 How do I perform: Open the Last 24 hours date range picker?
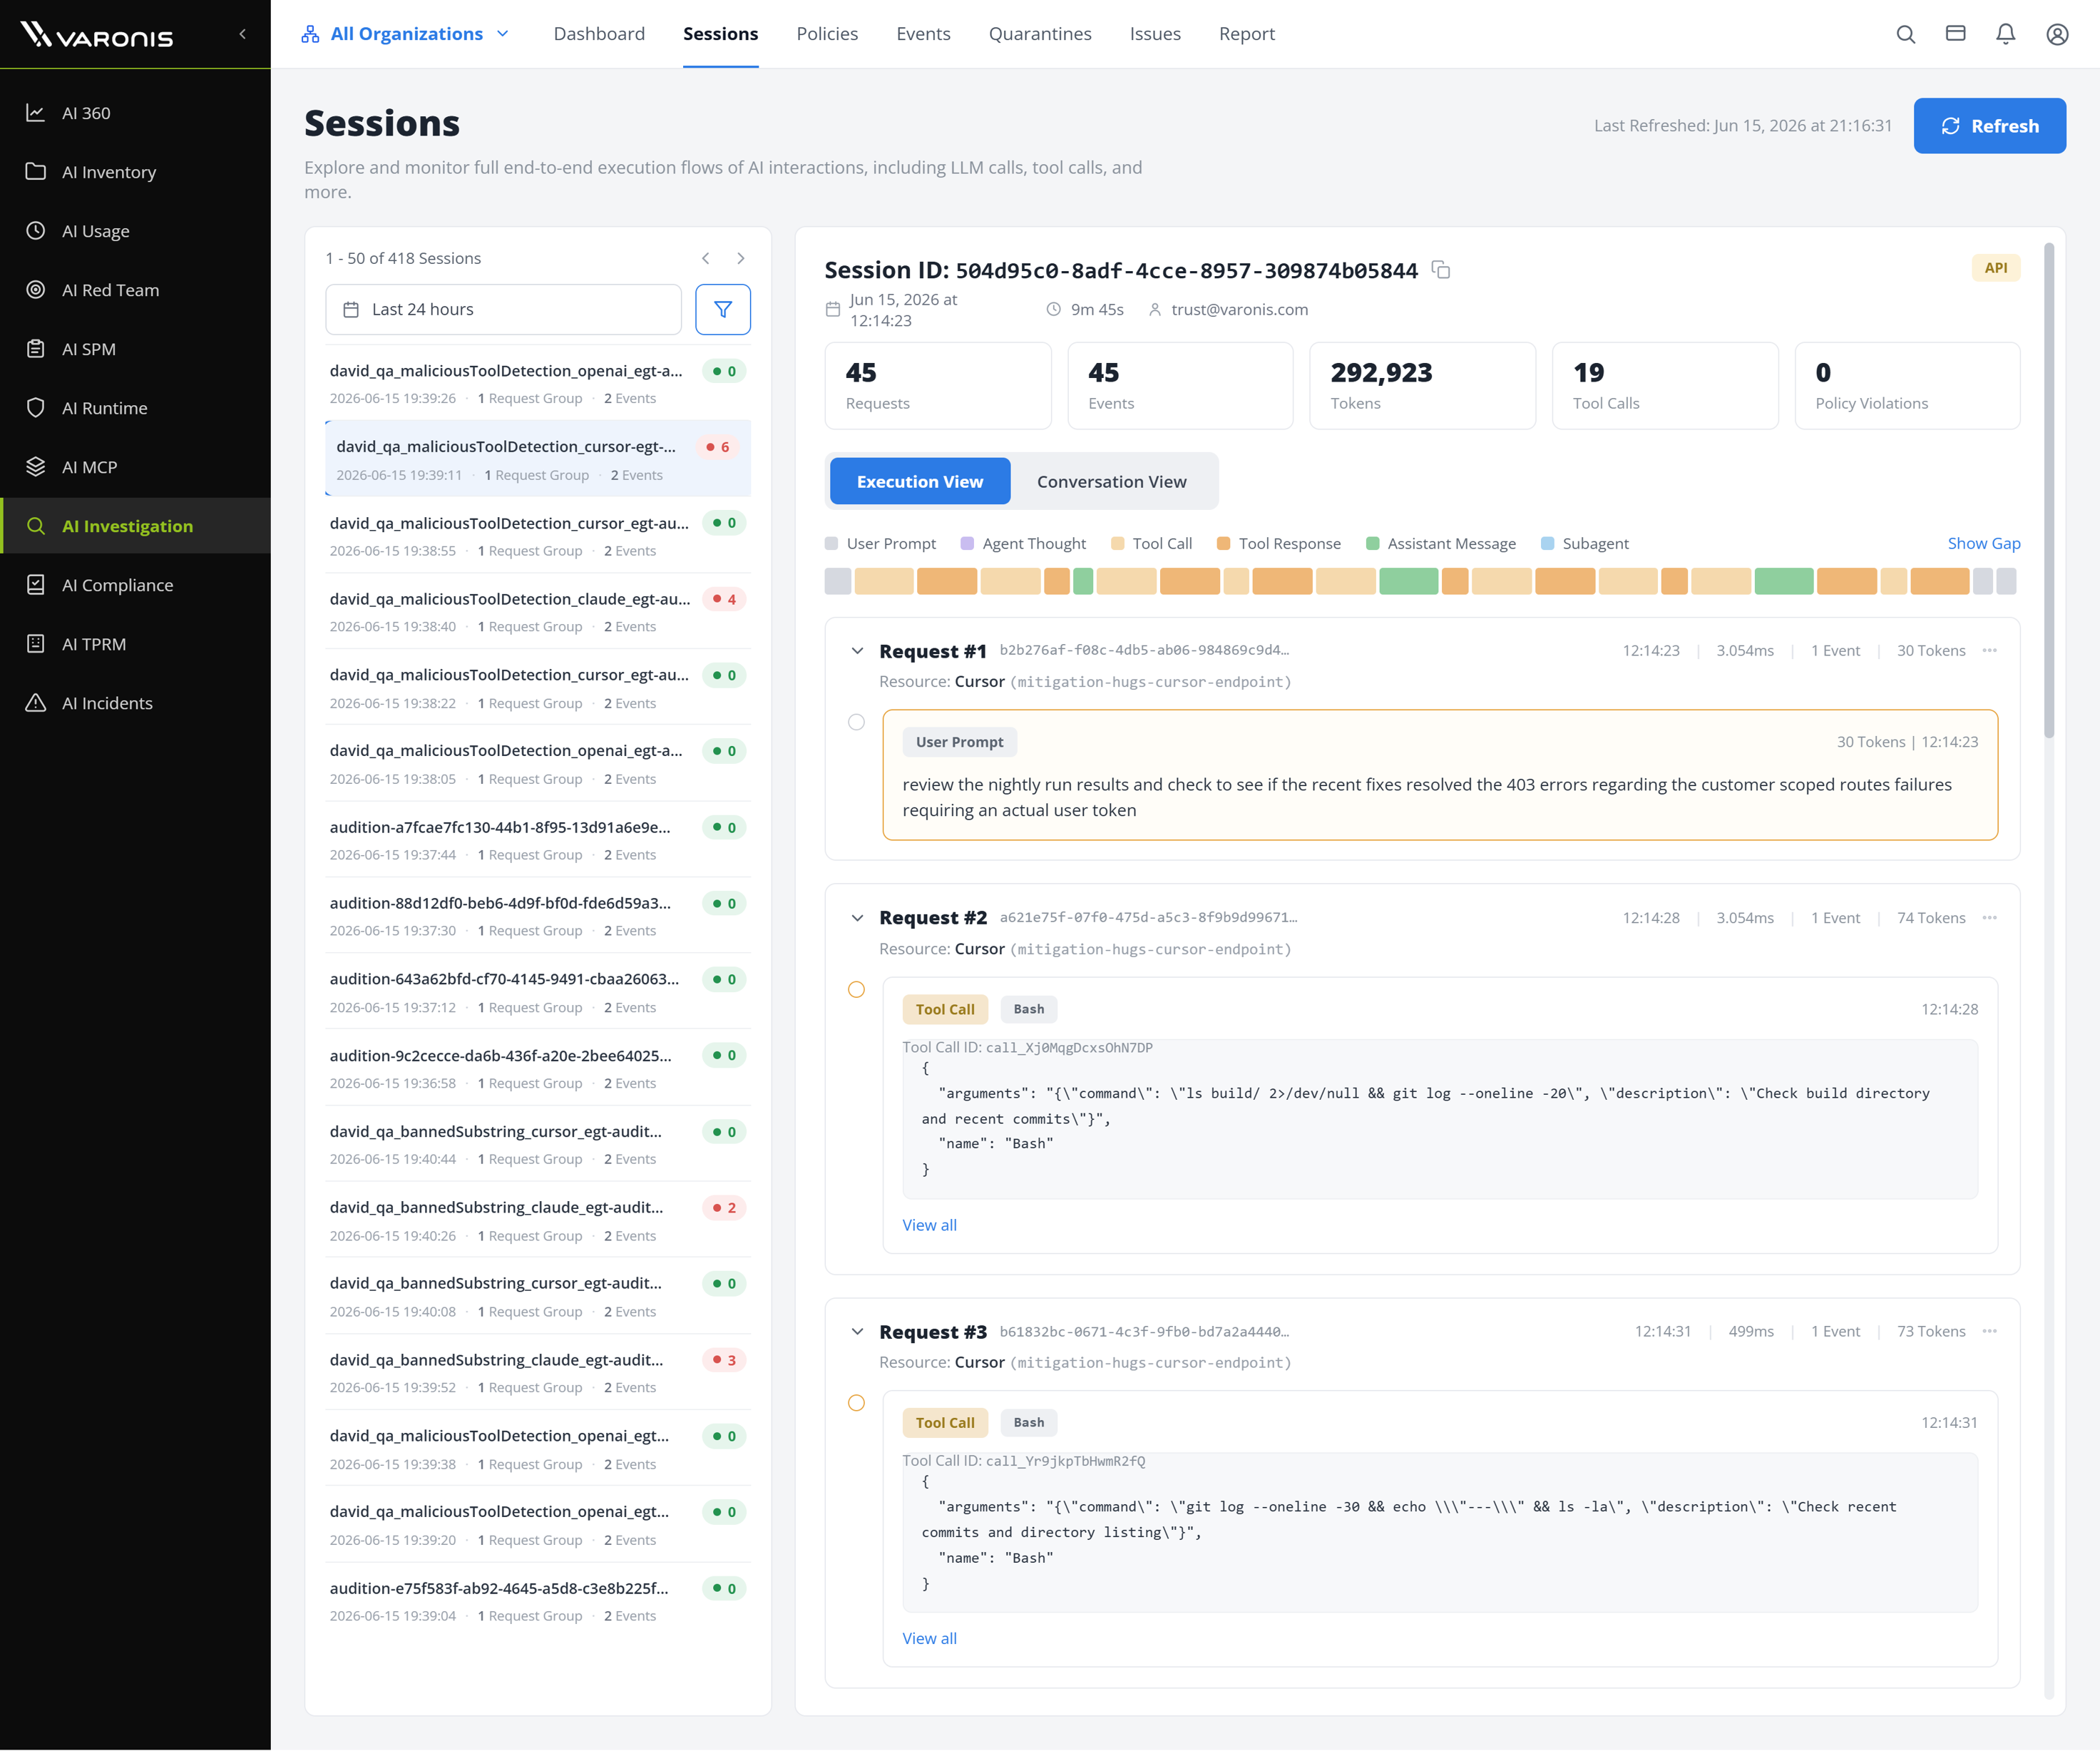[x=503, y=310]
